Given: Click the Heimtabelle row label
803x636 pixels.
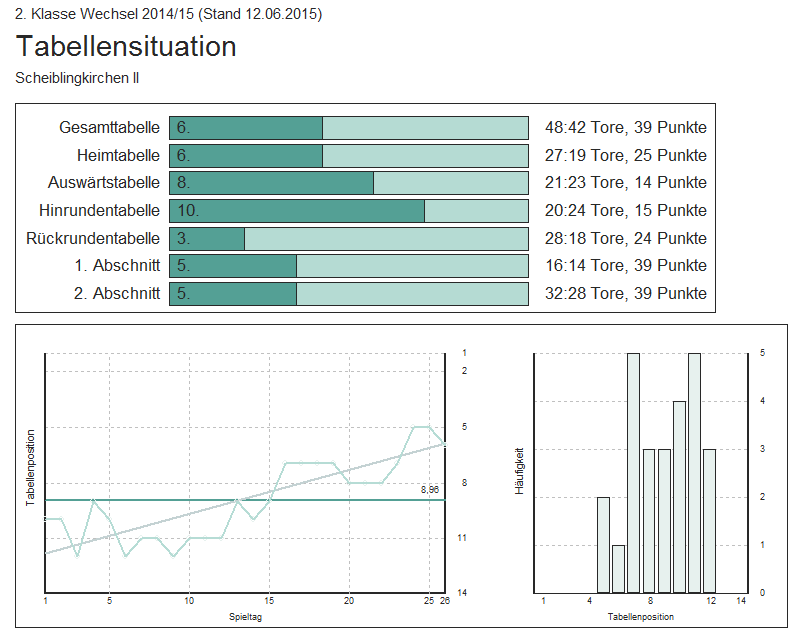Looking at the screenshot, I should [118, 156].
